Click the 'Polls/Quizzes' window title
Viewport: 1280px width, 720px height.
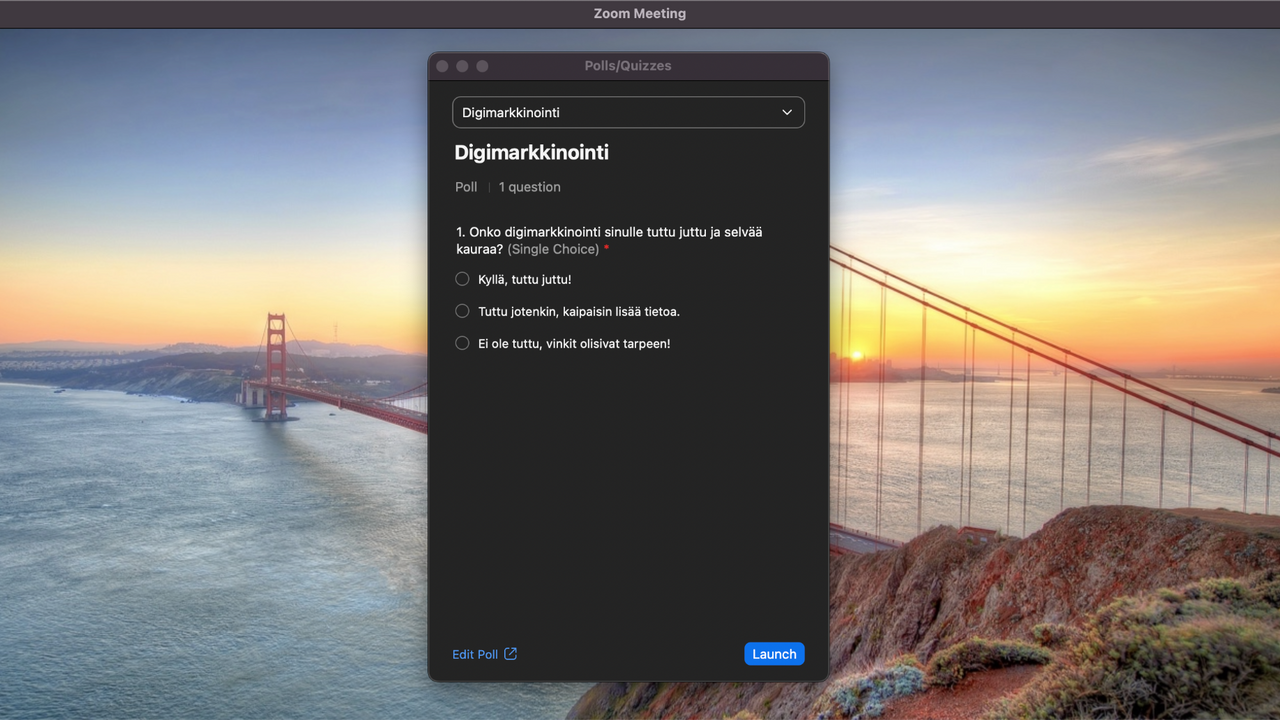coord(628,66)
